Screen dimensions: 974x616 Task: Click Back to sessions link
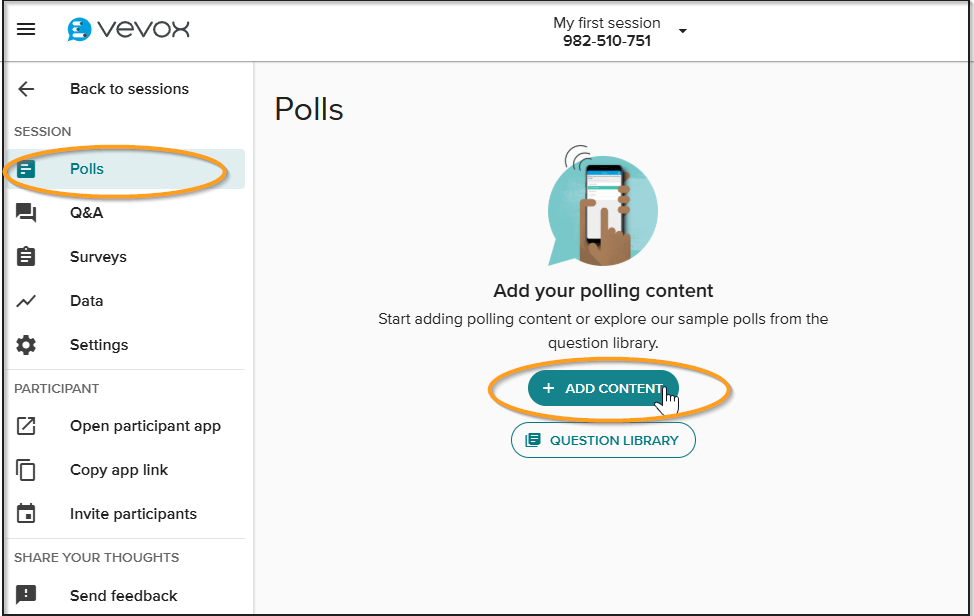pyautogui.click(x=129, y=89)
